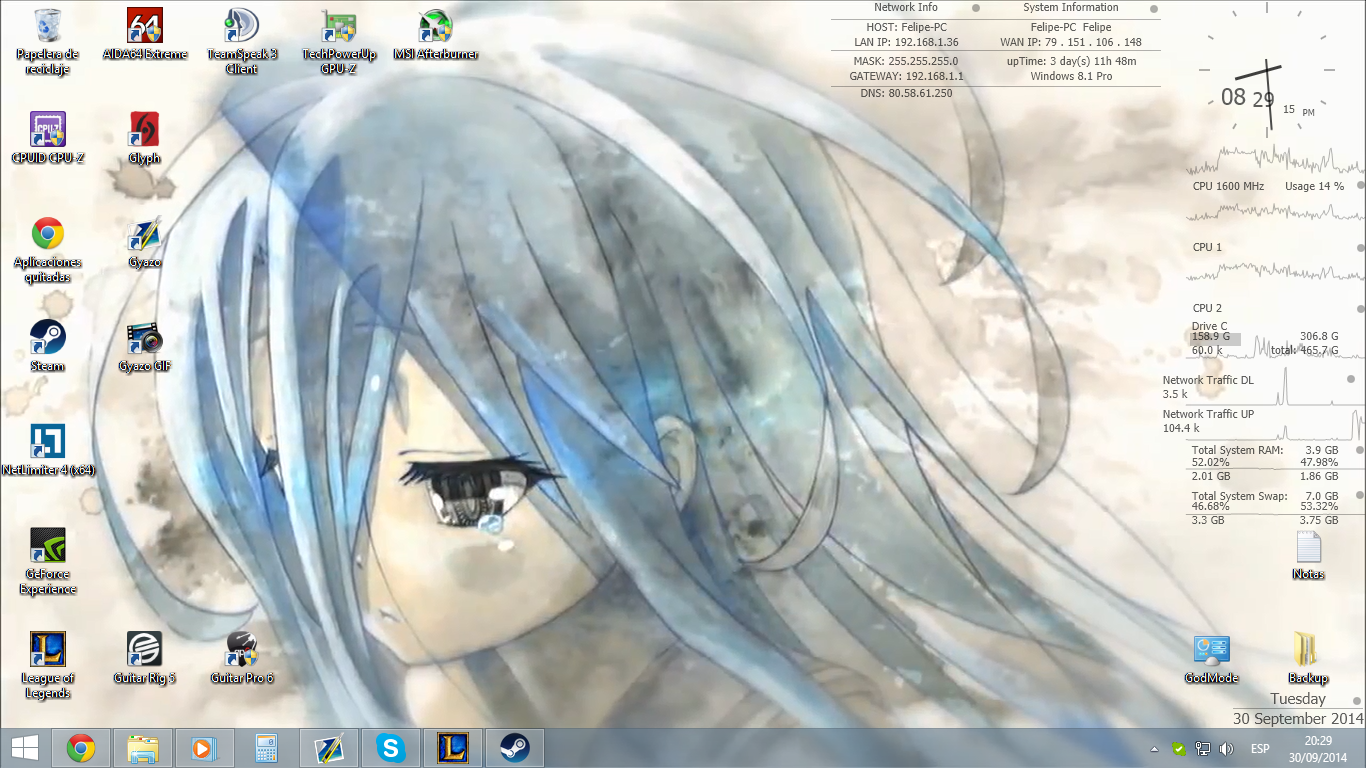
Task: Click the DNS: 80.58.61.250 text
Action: tap(906, 94)
